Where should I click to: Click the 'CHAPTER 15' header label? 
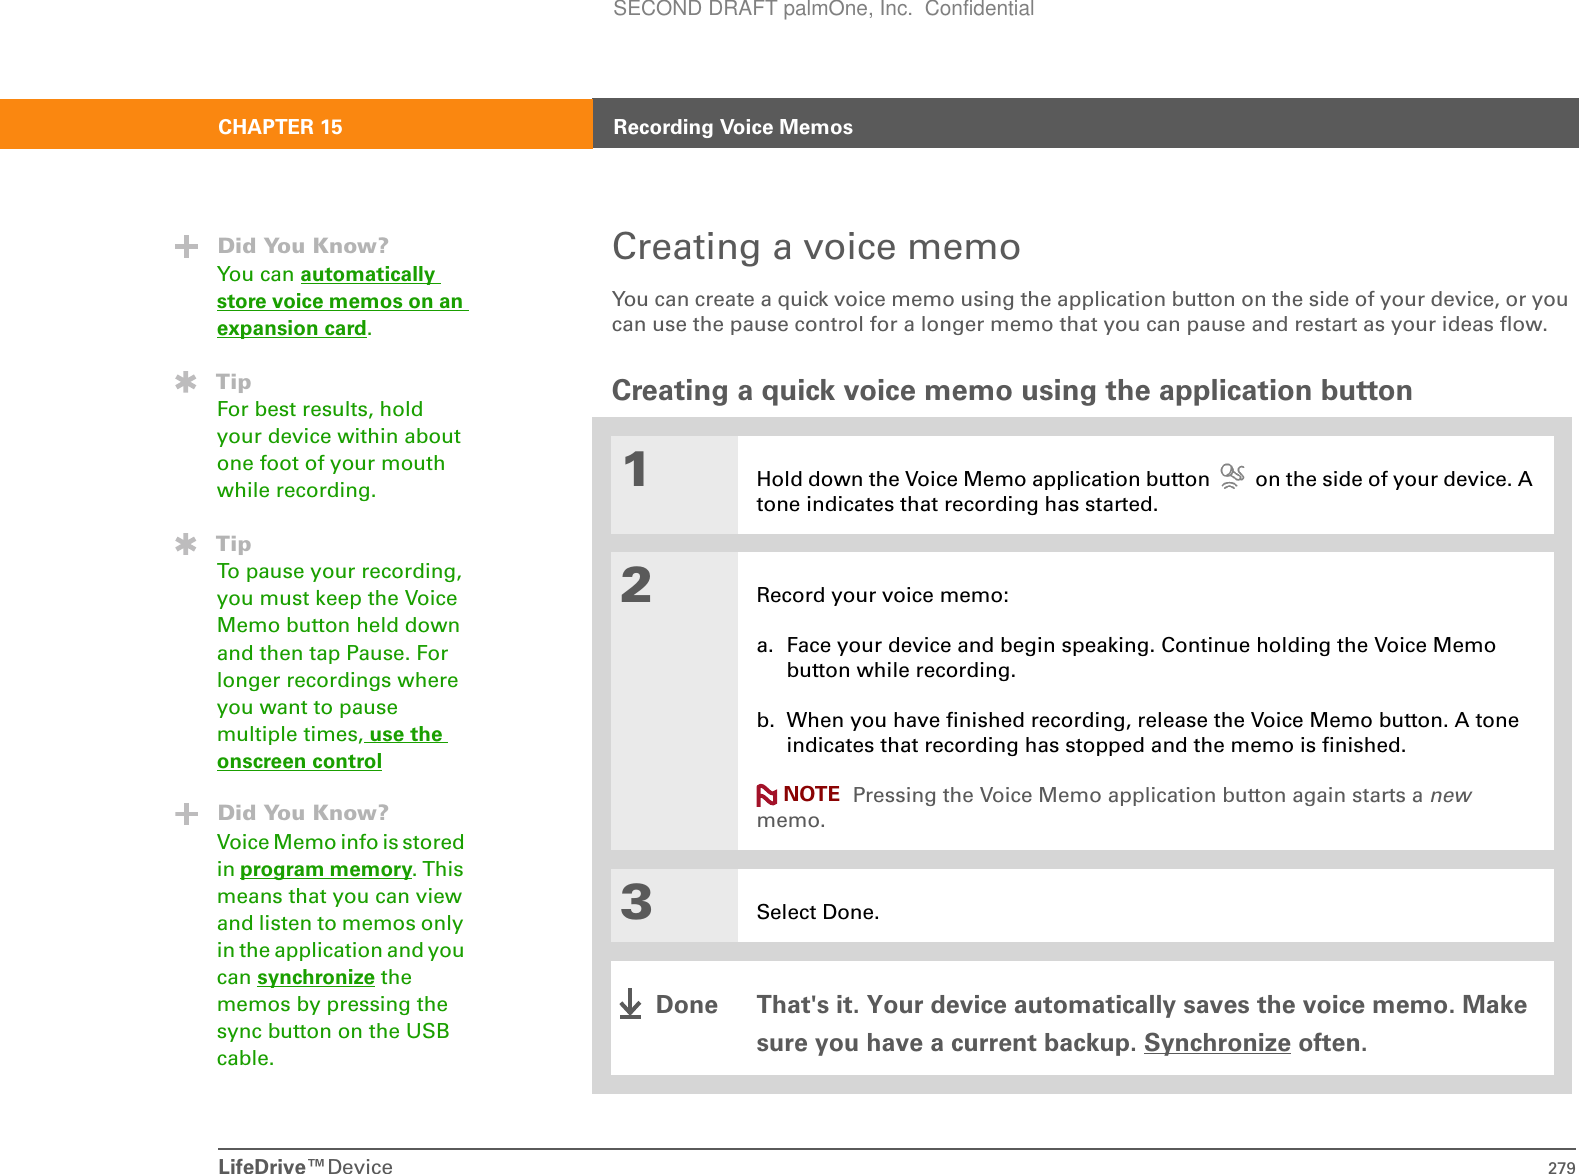(x=280, y=127)
